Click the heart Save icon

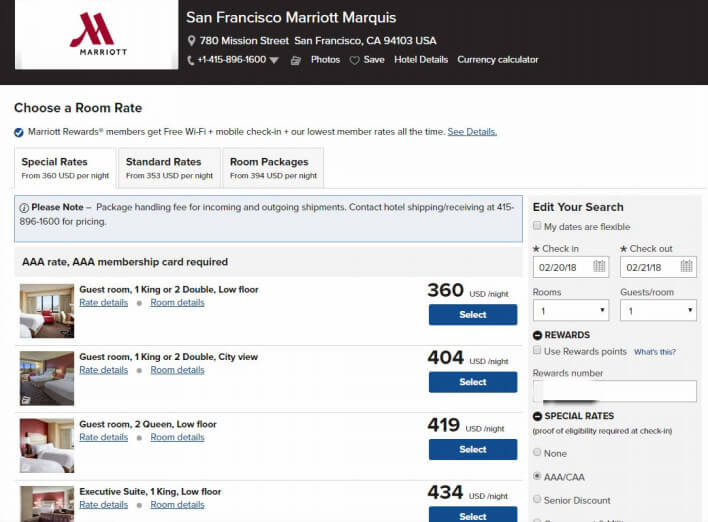point(354,60)
